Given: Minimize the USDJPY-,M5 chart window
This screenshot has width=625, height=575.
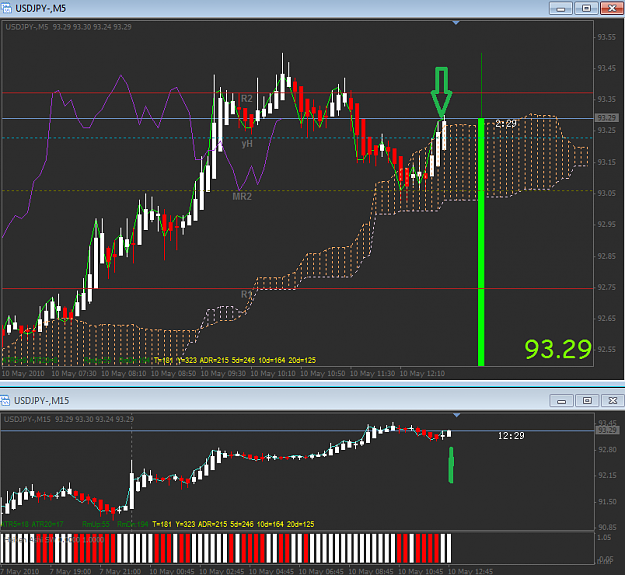Looking at the screenshot, I should tap(560, 8).
